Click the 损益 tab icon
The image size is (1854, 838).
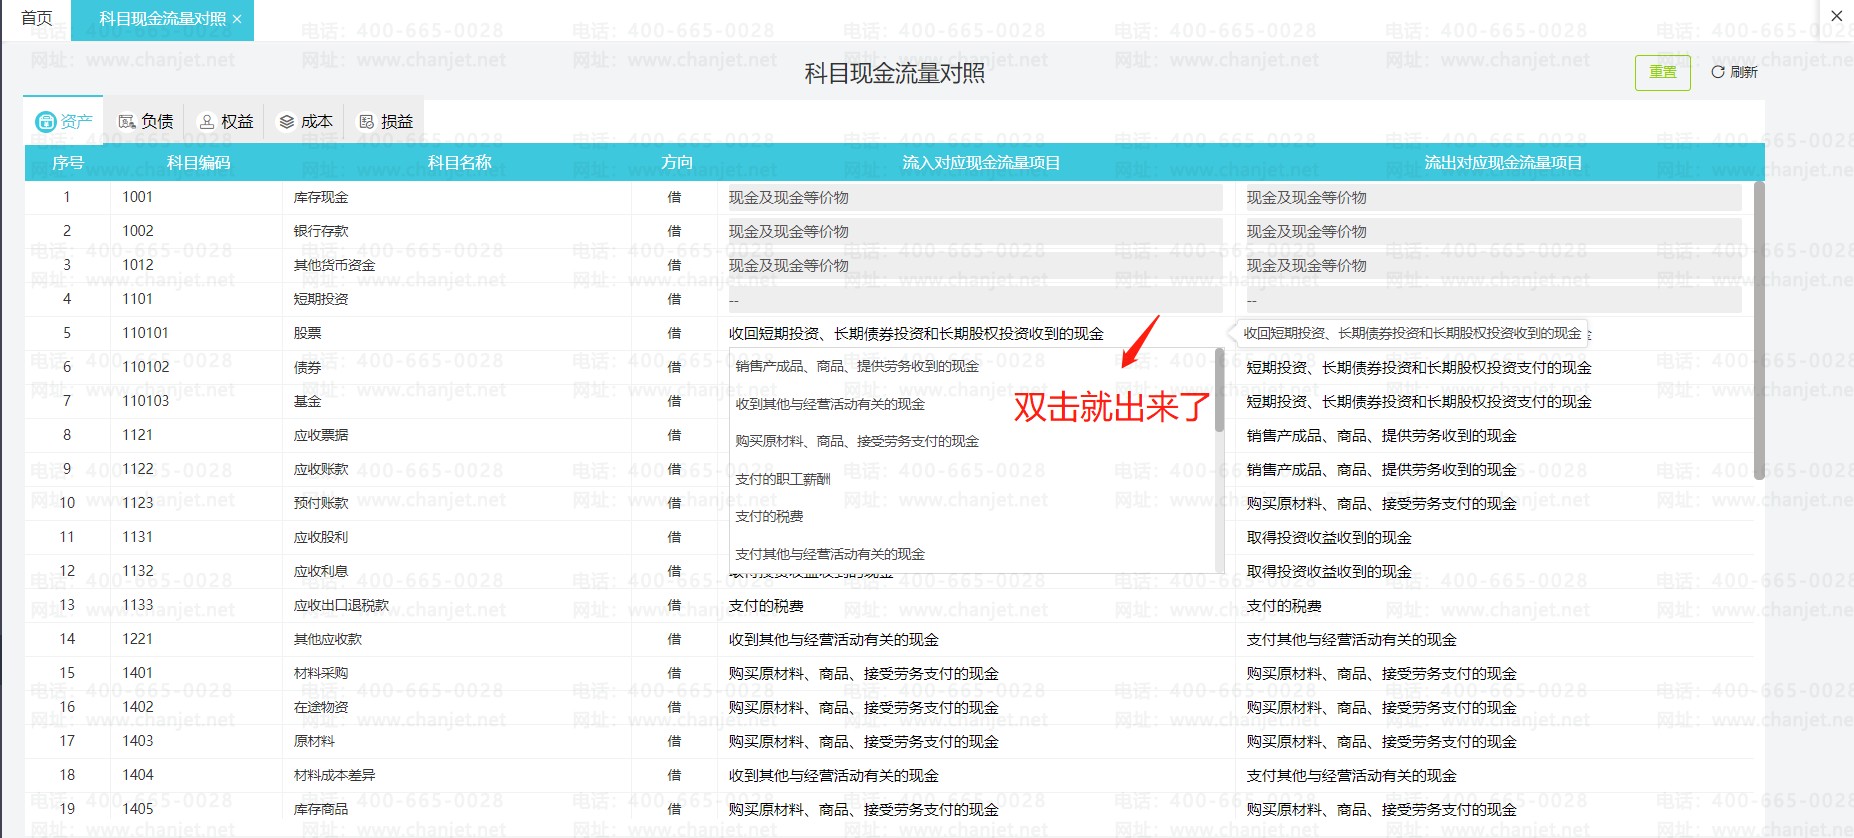(367, 122)
